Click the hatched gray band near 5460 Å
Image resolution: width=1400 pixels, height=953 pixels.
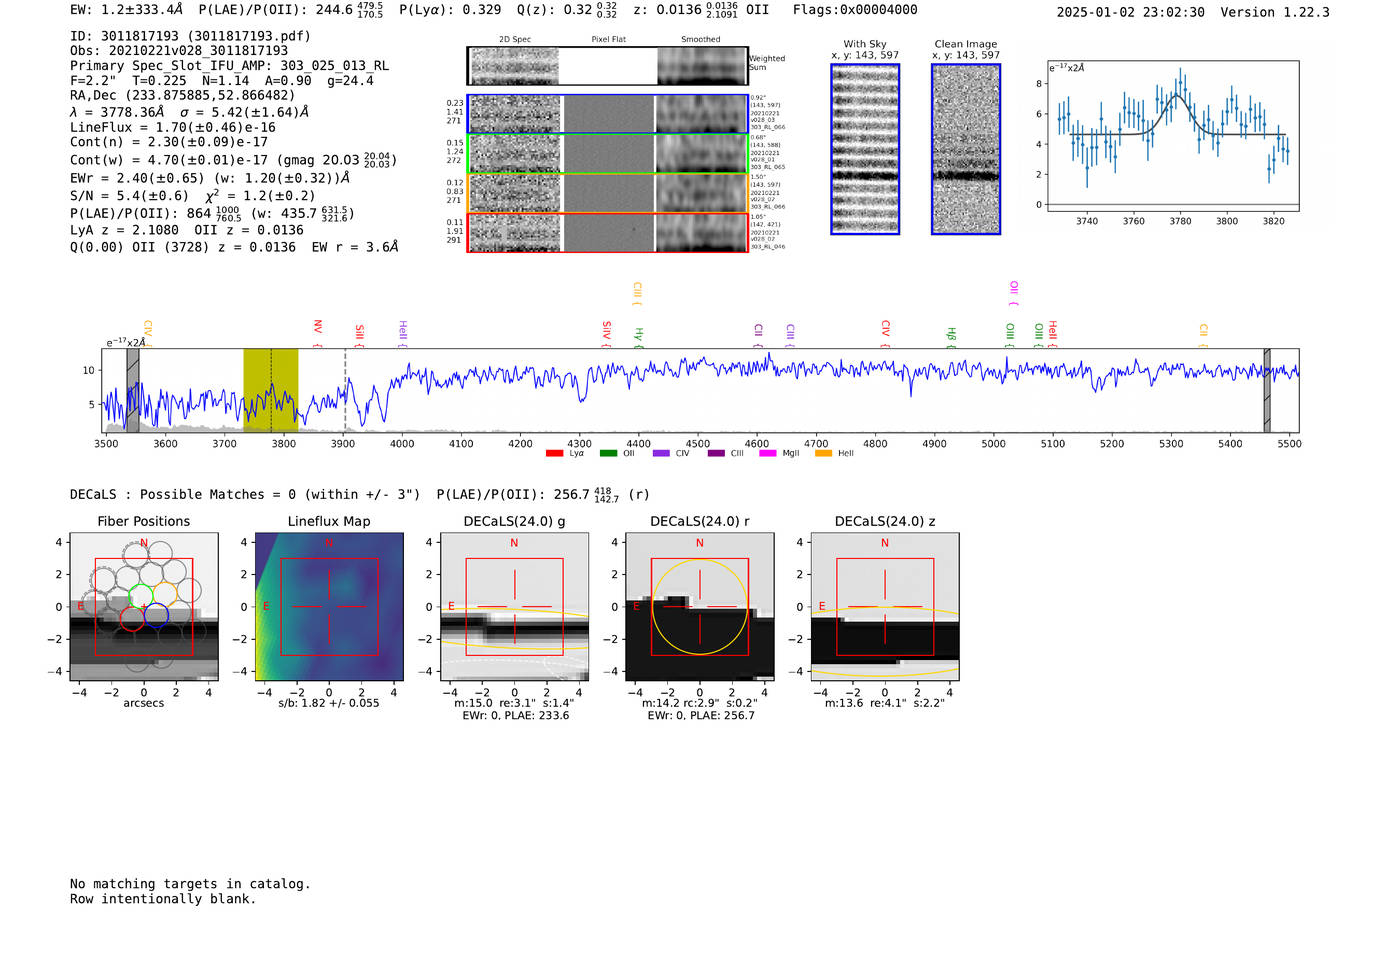click(x=1267, y=390)
